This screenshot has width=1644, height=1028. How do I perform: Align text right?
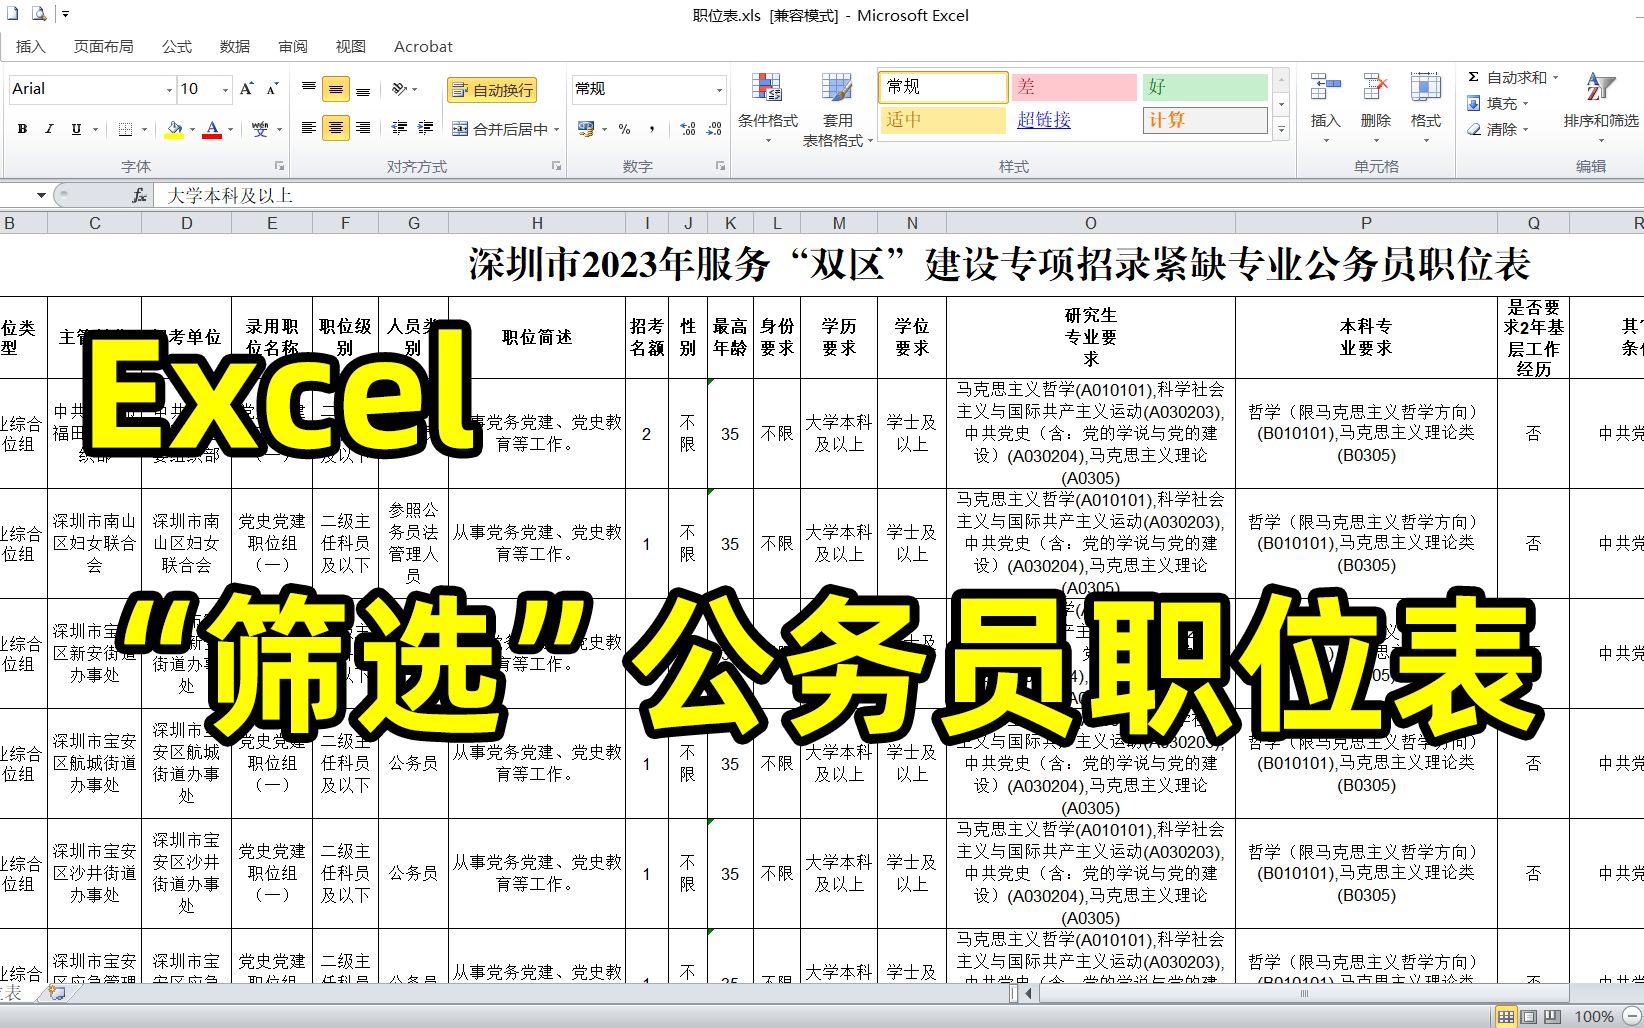point(363,128)
